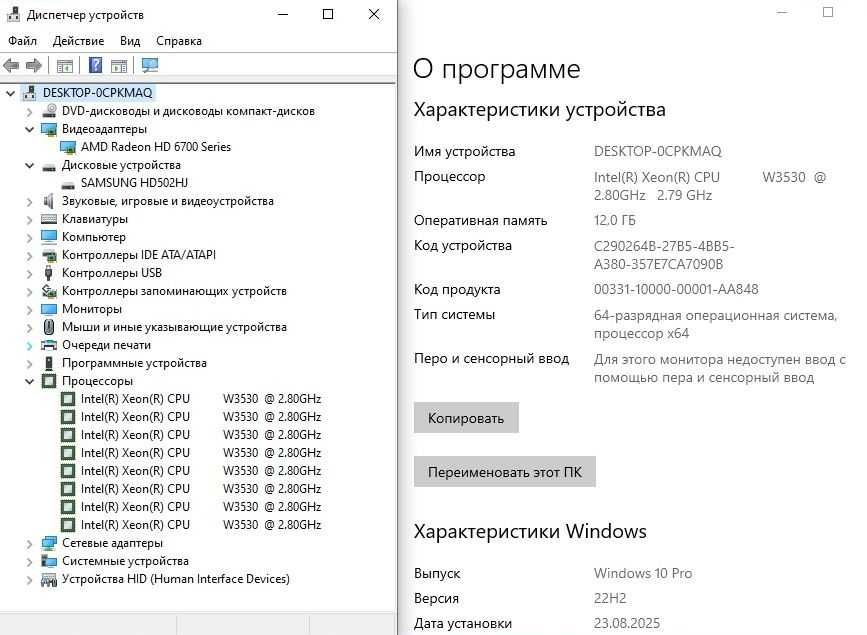Click the Мониторы category icon

tap(49, 309)
